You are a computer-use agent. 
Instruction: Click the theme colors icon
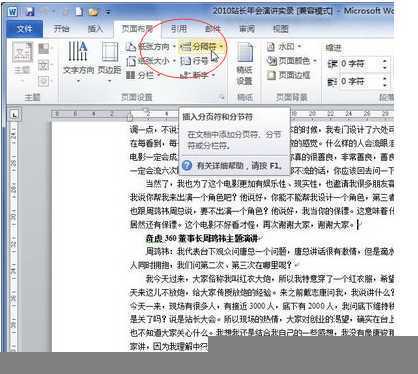[x=44, y=49]
